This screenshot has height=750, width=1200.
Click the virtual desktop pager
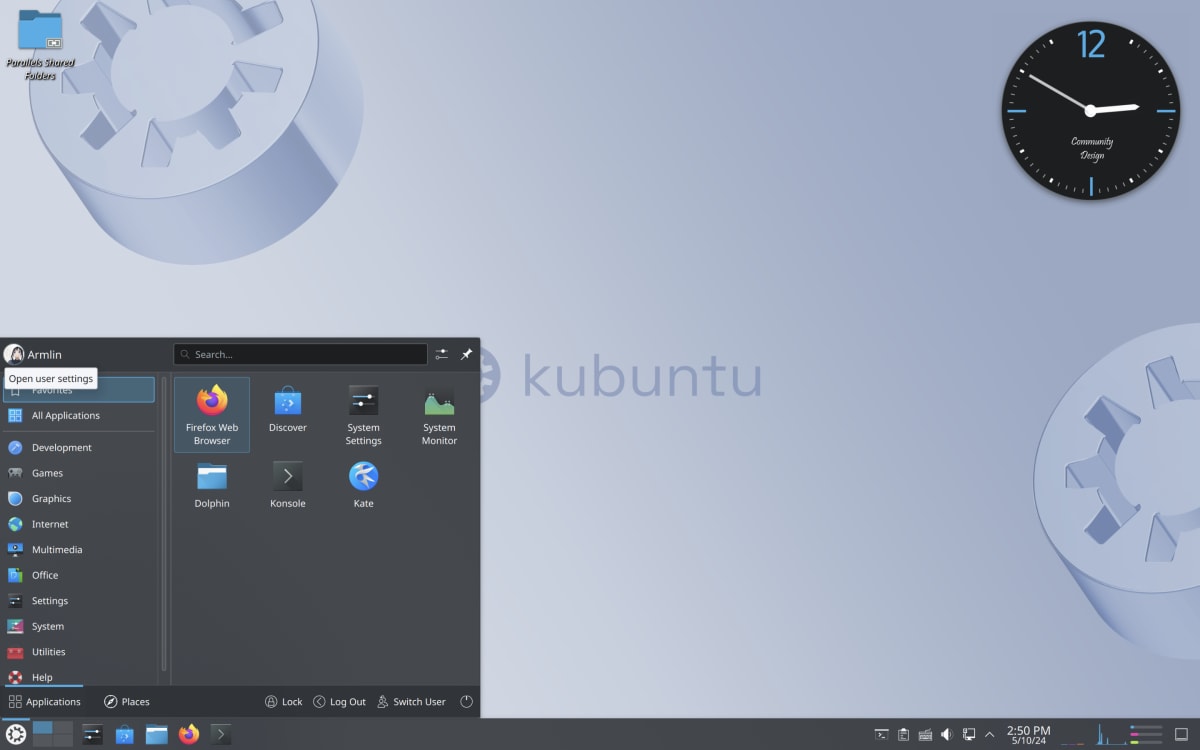53,734
